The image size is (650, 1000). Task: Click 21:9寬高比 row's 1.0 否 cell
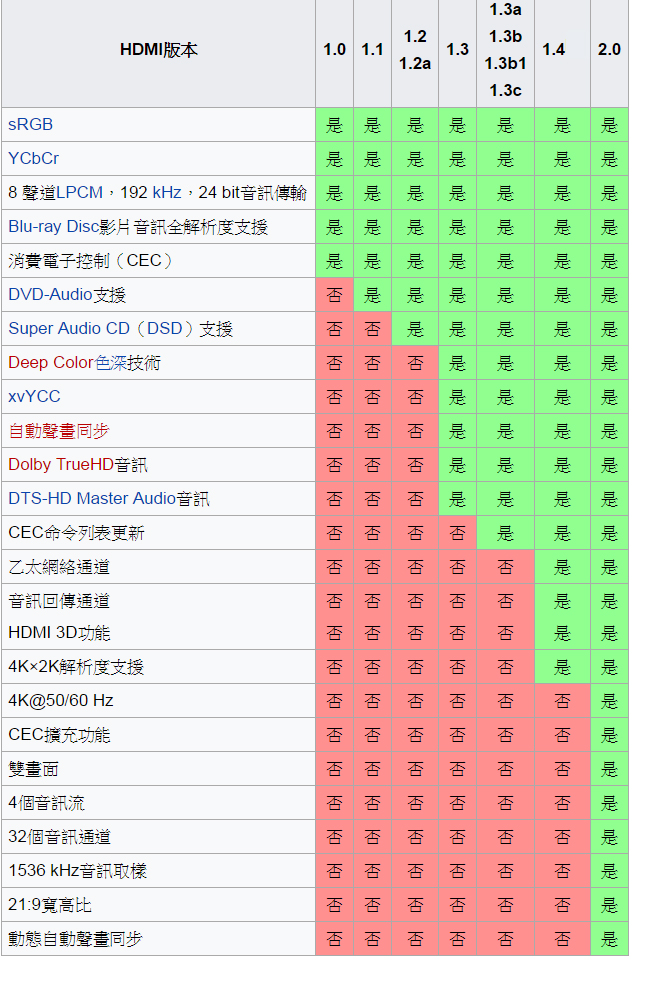click(x=334, y=905)
